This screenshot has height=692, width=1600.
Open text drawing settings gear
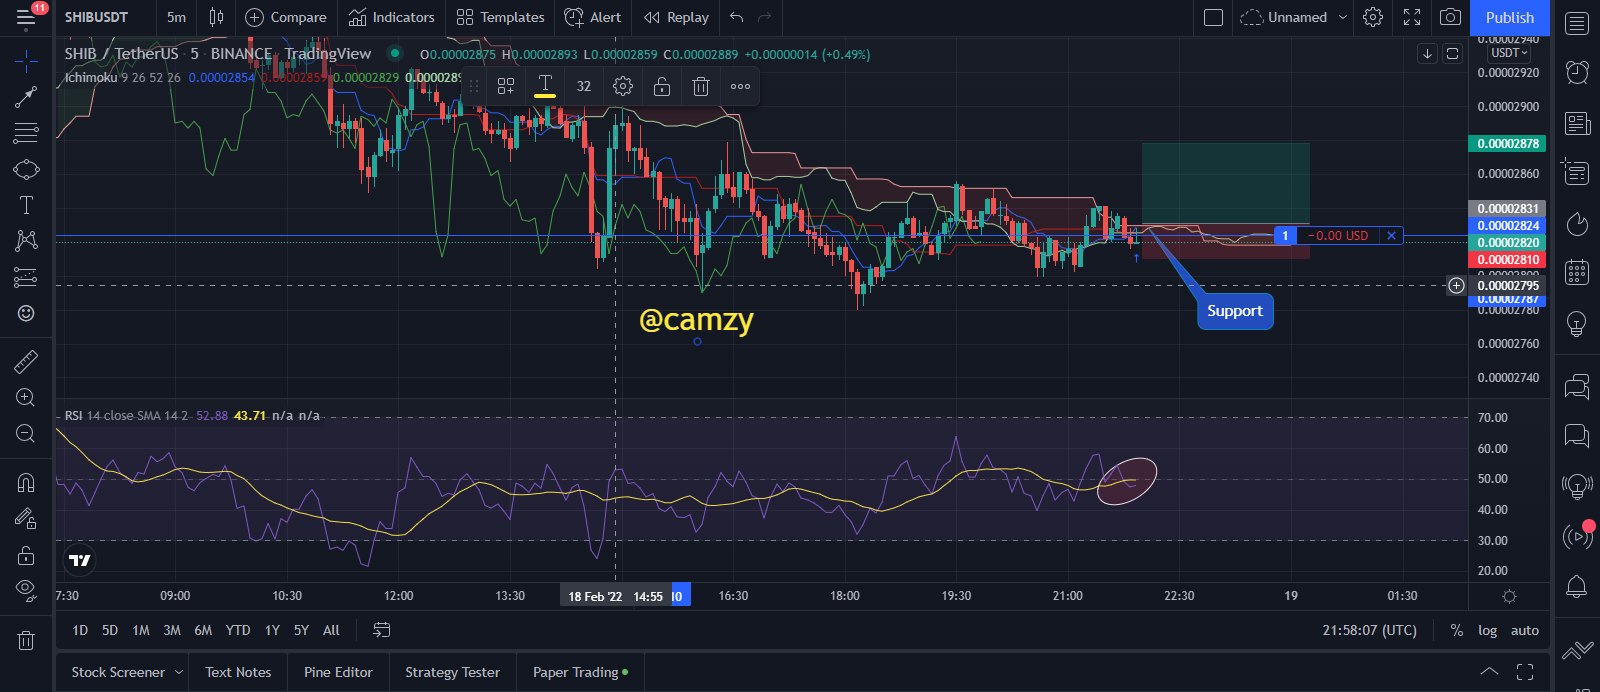pyautogui.click(x=623, y=86)
